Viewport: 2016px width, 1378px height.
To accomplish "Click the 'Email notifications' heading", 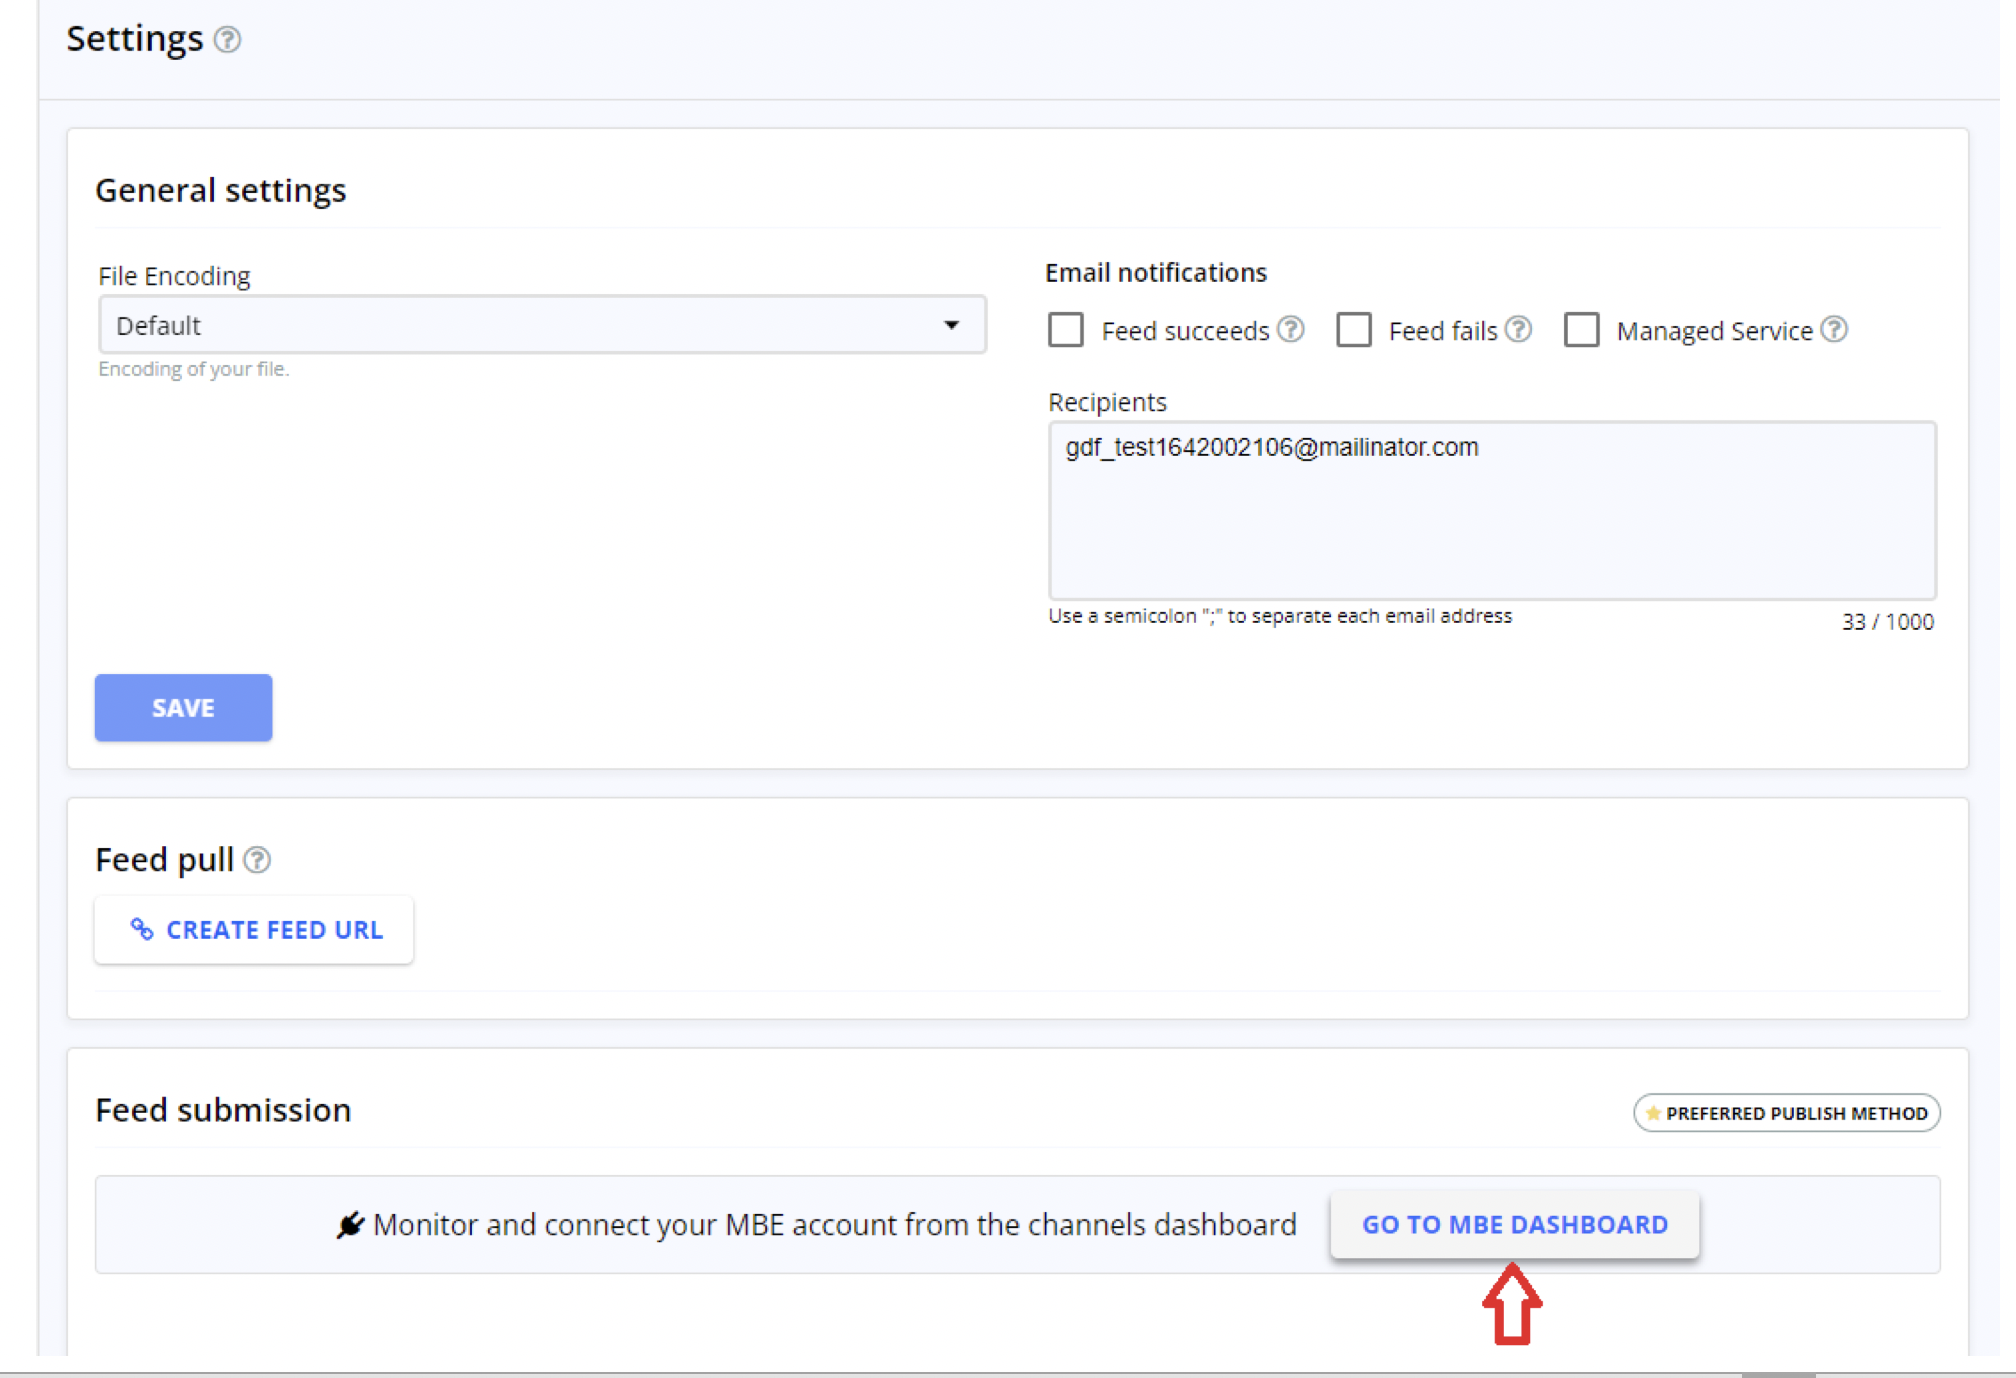I will [x=1156, y=272].
